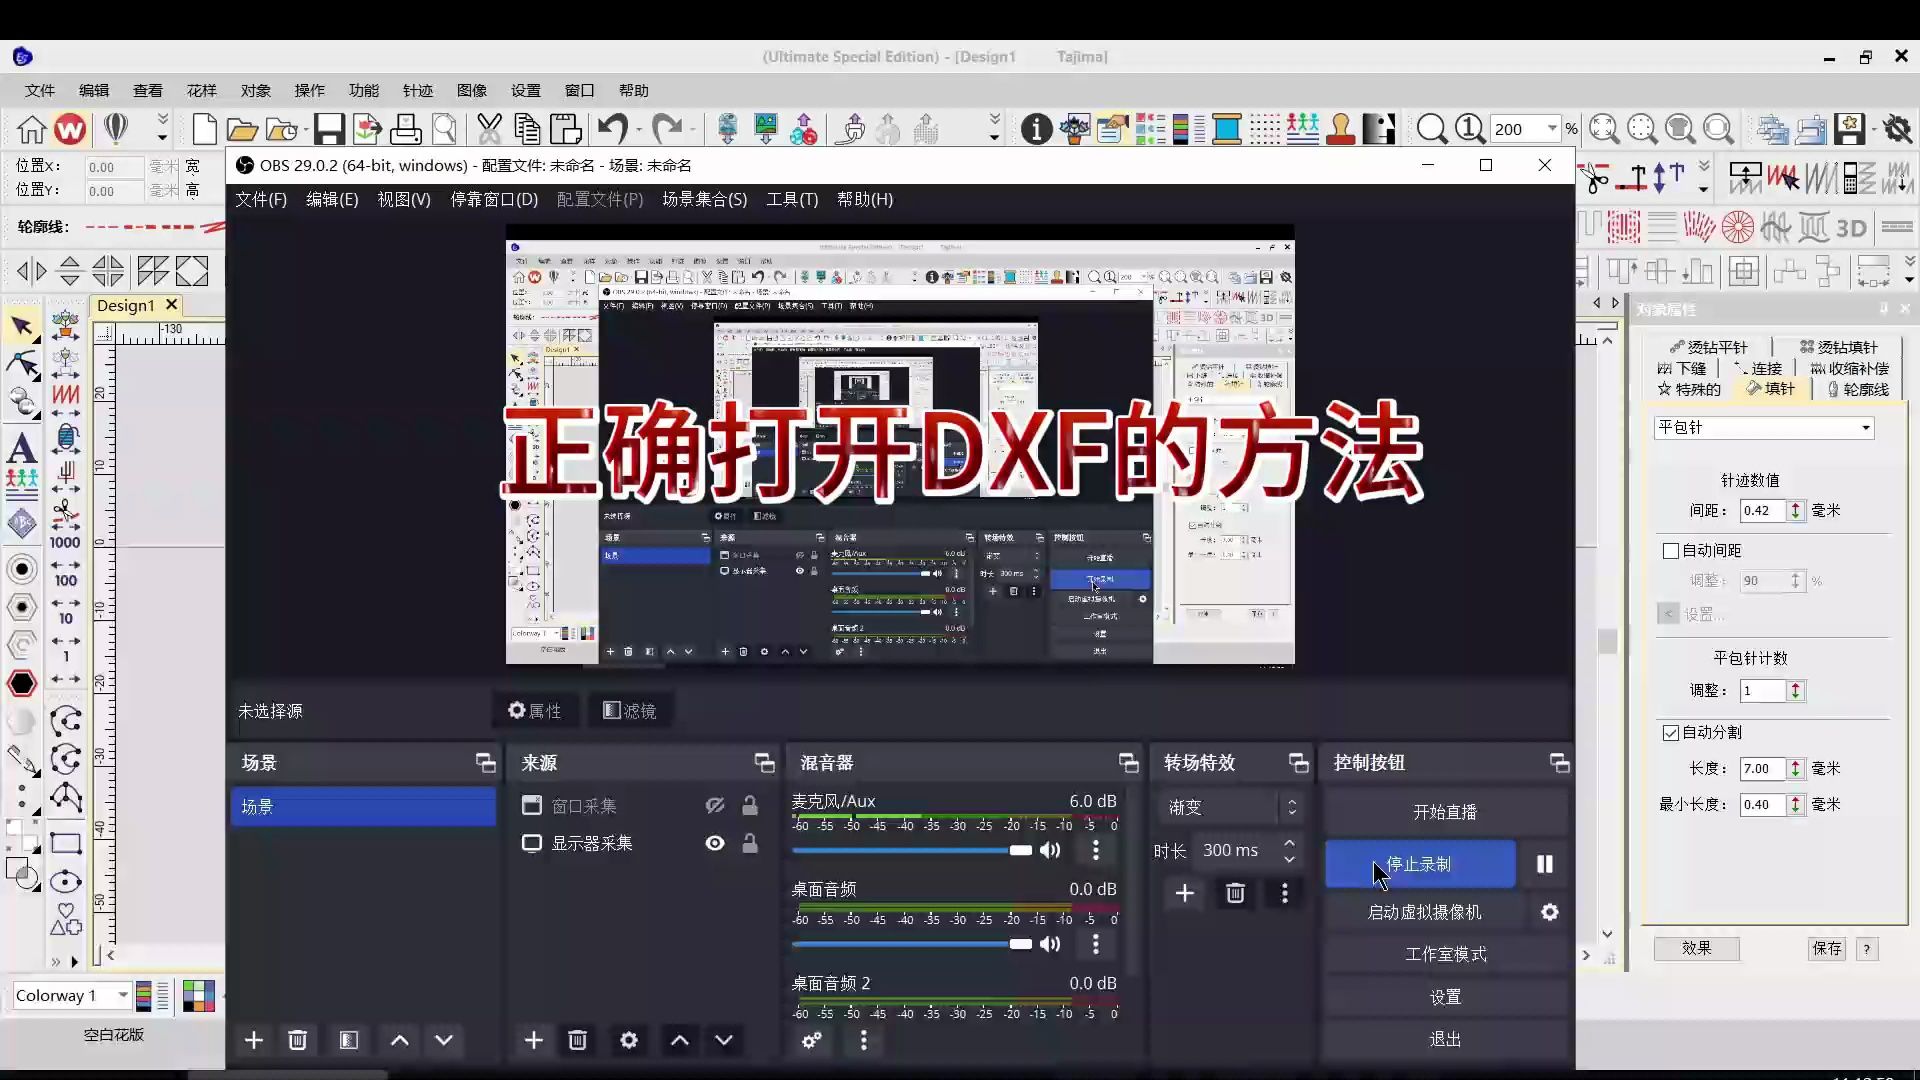Print design with printer icon
Image resolution: width=1920 pixels, height=1080 pixels.
pyautogui.click(x=405, y=129)
